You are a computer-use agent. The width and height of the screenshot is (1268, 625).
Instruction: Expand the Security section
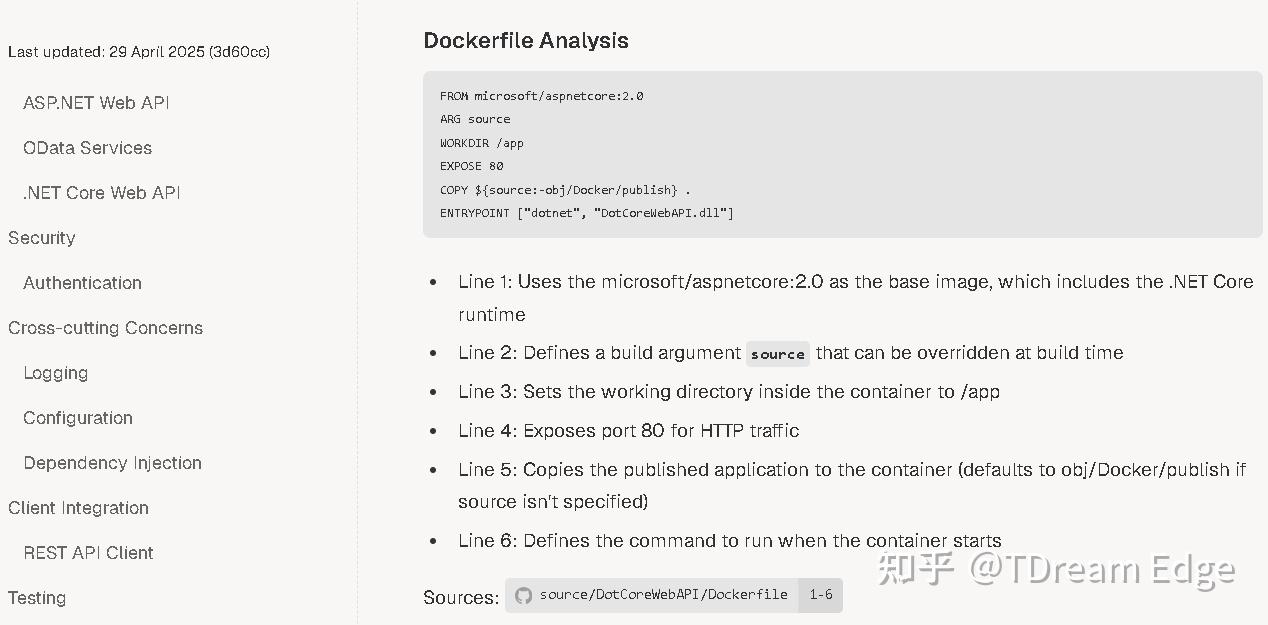(41, 237)
